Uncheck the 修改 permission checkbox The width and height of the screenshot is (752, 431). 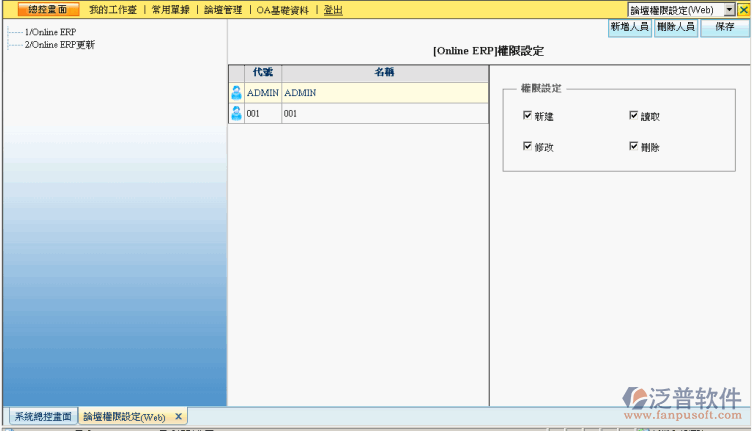coord(527,146)
